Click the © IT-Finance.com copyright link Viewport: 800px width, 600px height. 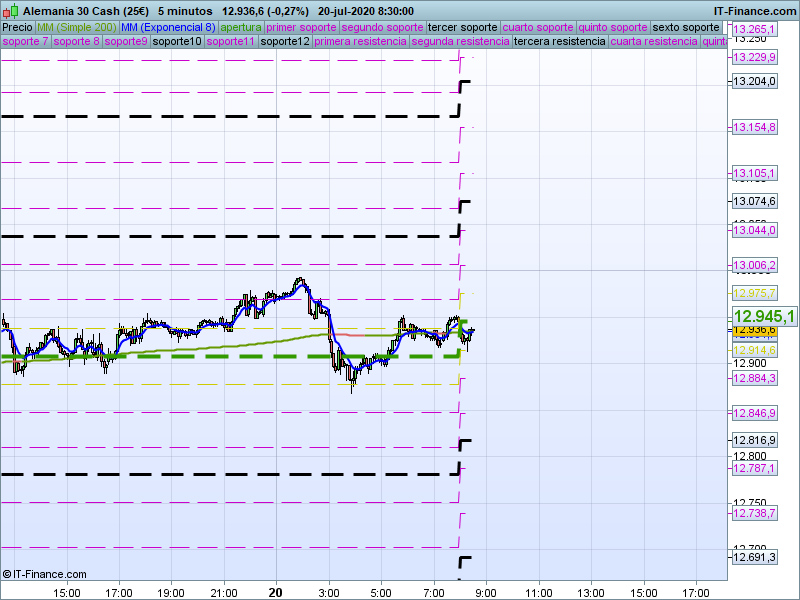click(x=45, y=574)
